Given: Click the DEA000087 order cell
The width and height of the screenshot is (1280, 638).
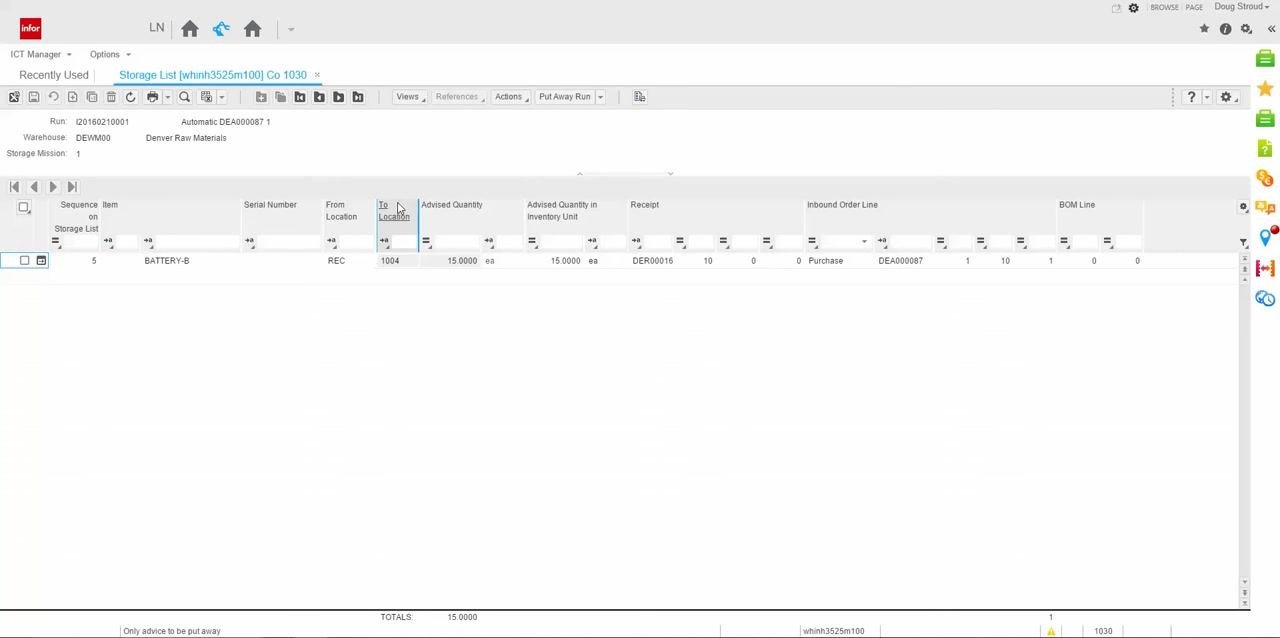Looking at the screenshot, I should pos(901,261).
